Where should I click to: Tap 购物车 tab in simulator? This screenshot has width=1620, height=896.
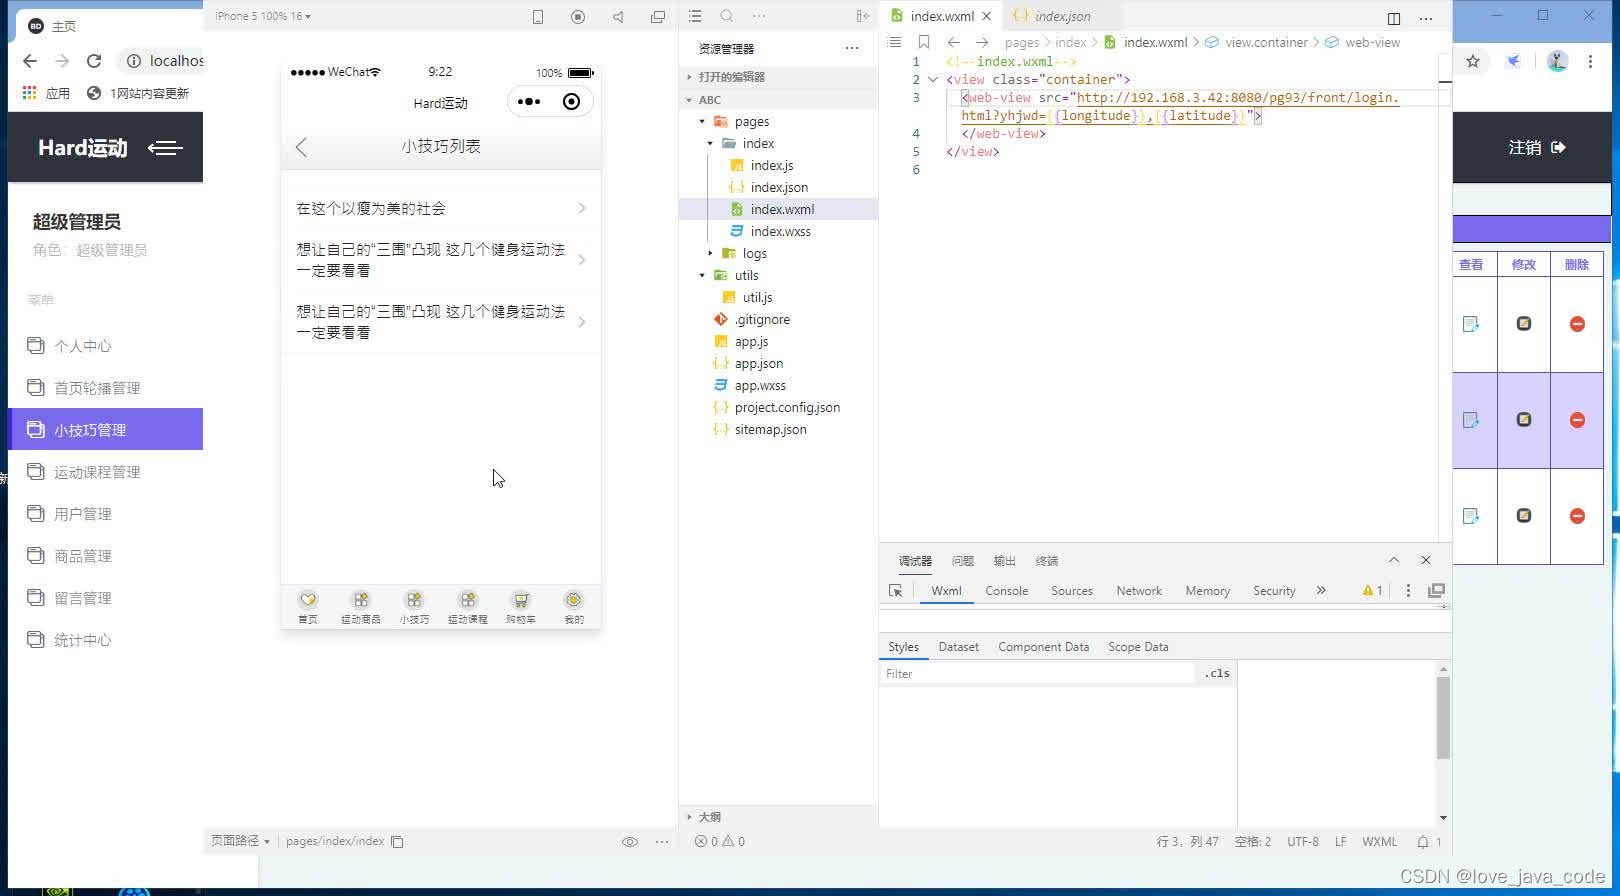(x=520, y=607)
